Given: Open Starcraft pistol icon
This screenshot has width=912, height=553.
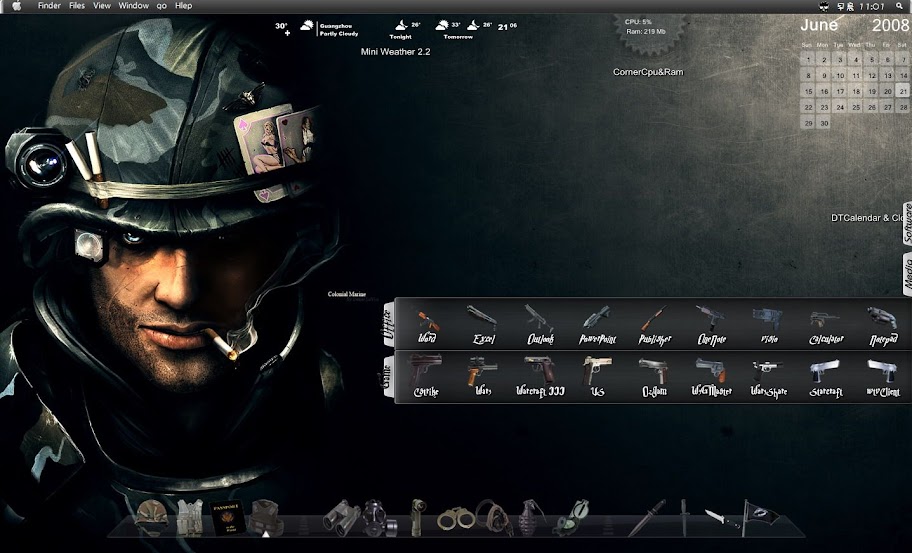Looking at the screenshot, I should click(x=826, y=378).
